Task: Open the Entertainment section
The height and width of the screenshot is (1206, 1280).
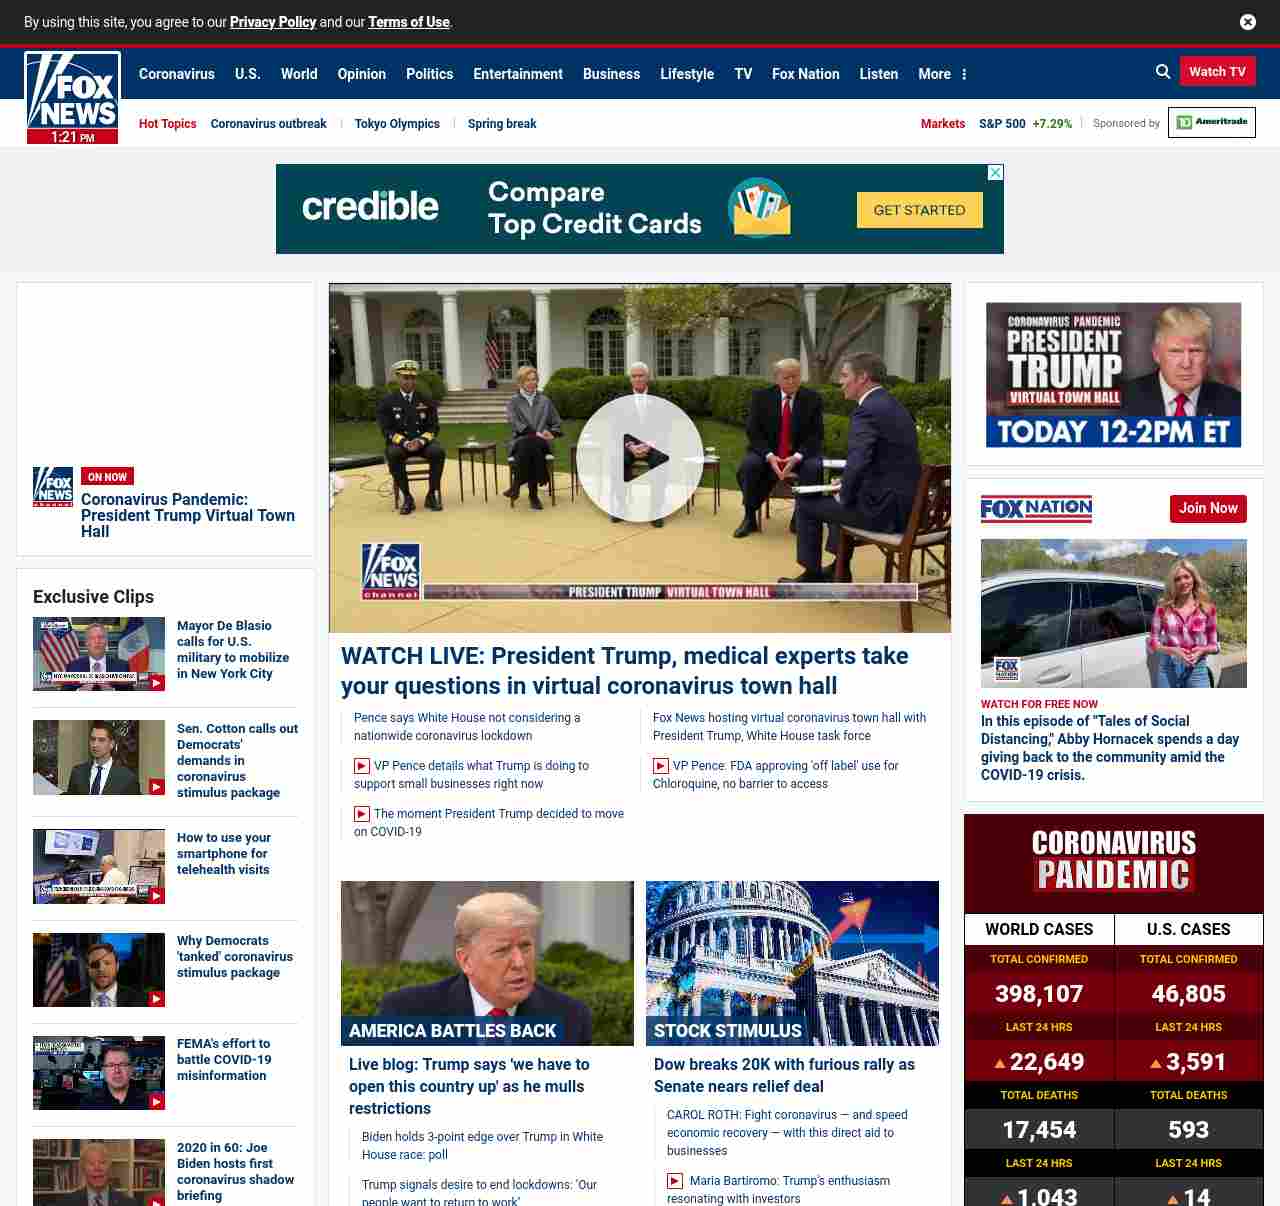Action: 517,74
